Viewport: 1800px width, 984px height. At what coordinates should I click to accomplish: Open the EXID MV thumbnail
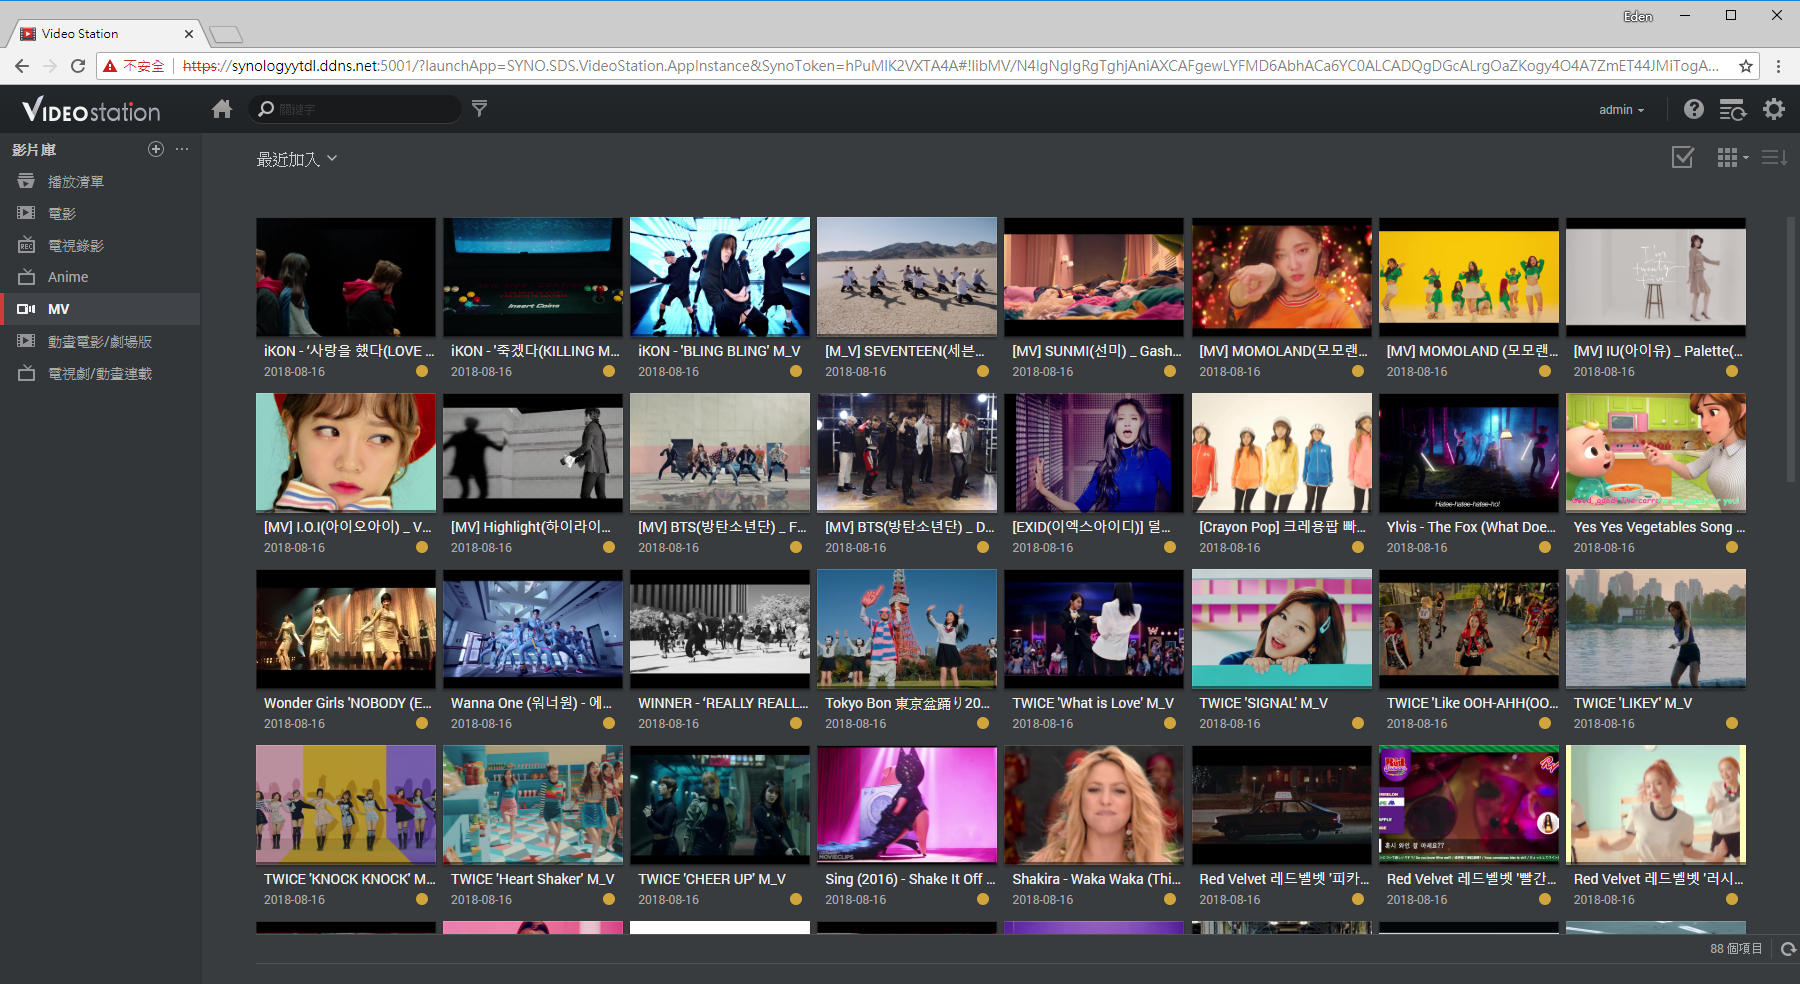[x=1094, y=453]
